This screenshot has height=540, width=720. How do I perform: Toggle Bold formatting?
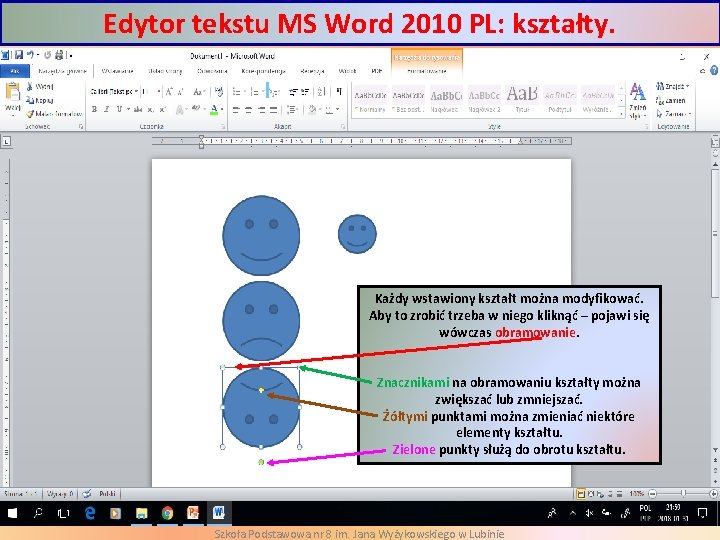tap(94, 109)
